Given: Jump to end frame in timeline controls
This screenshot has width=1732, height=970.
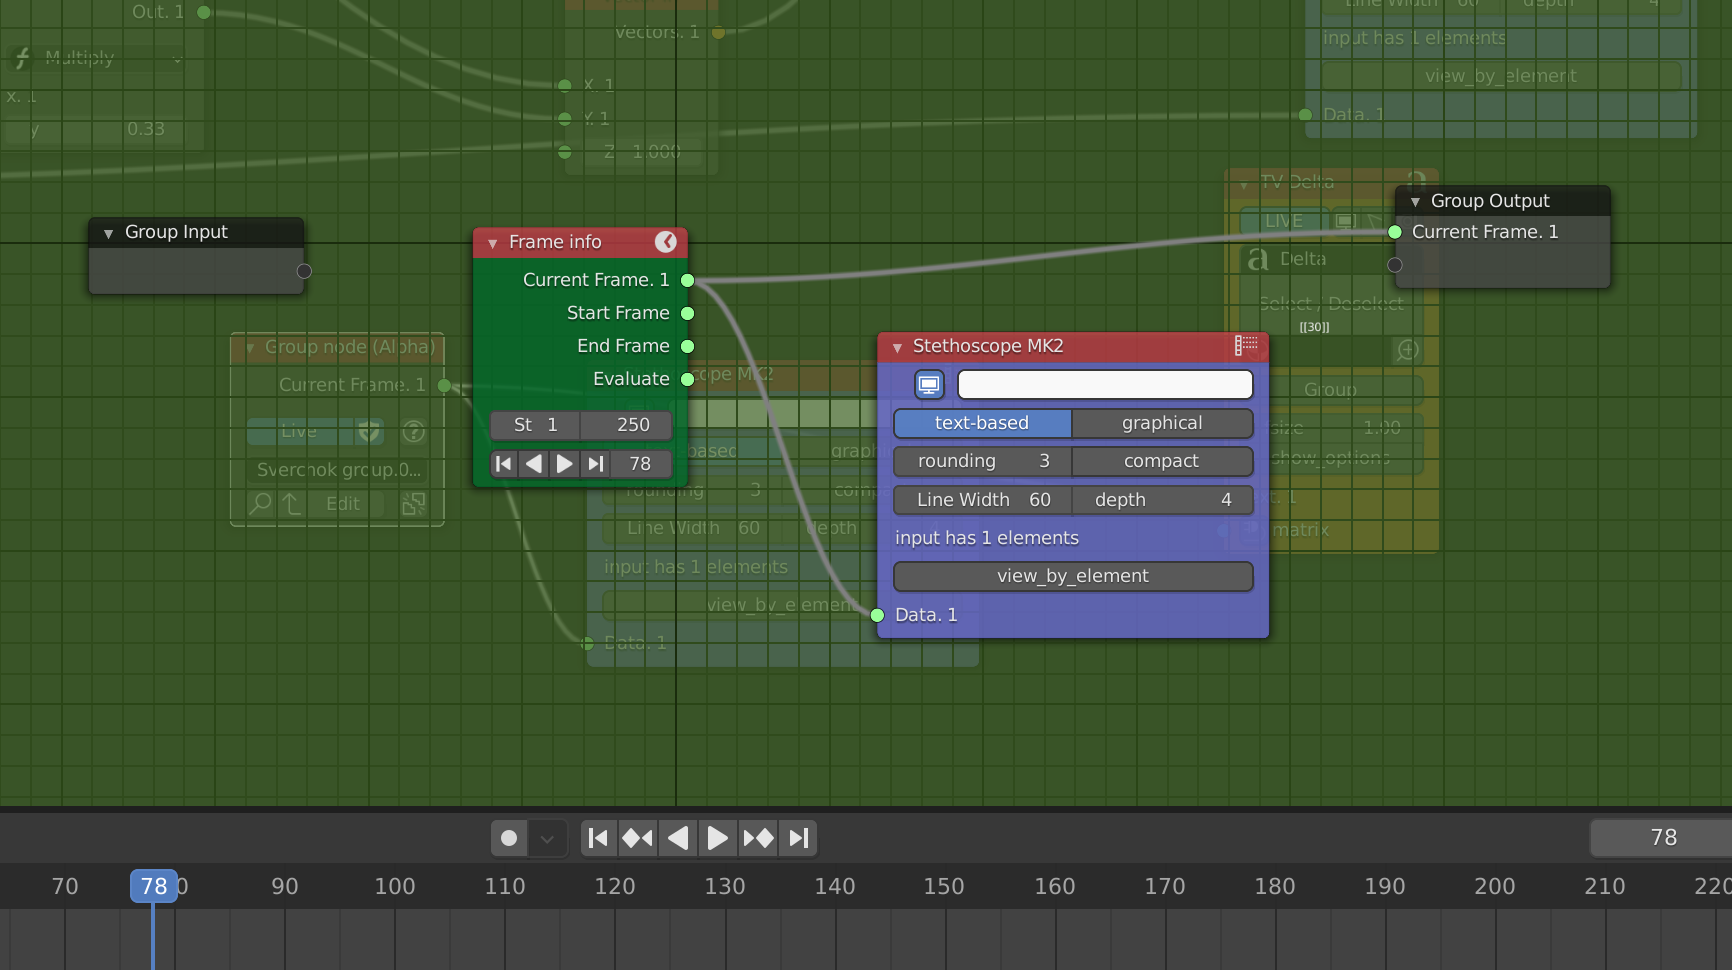Looking at the screenshot, I should coord(798,838).
